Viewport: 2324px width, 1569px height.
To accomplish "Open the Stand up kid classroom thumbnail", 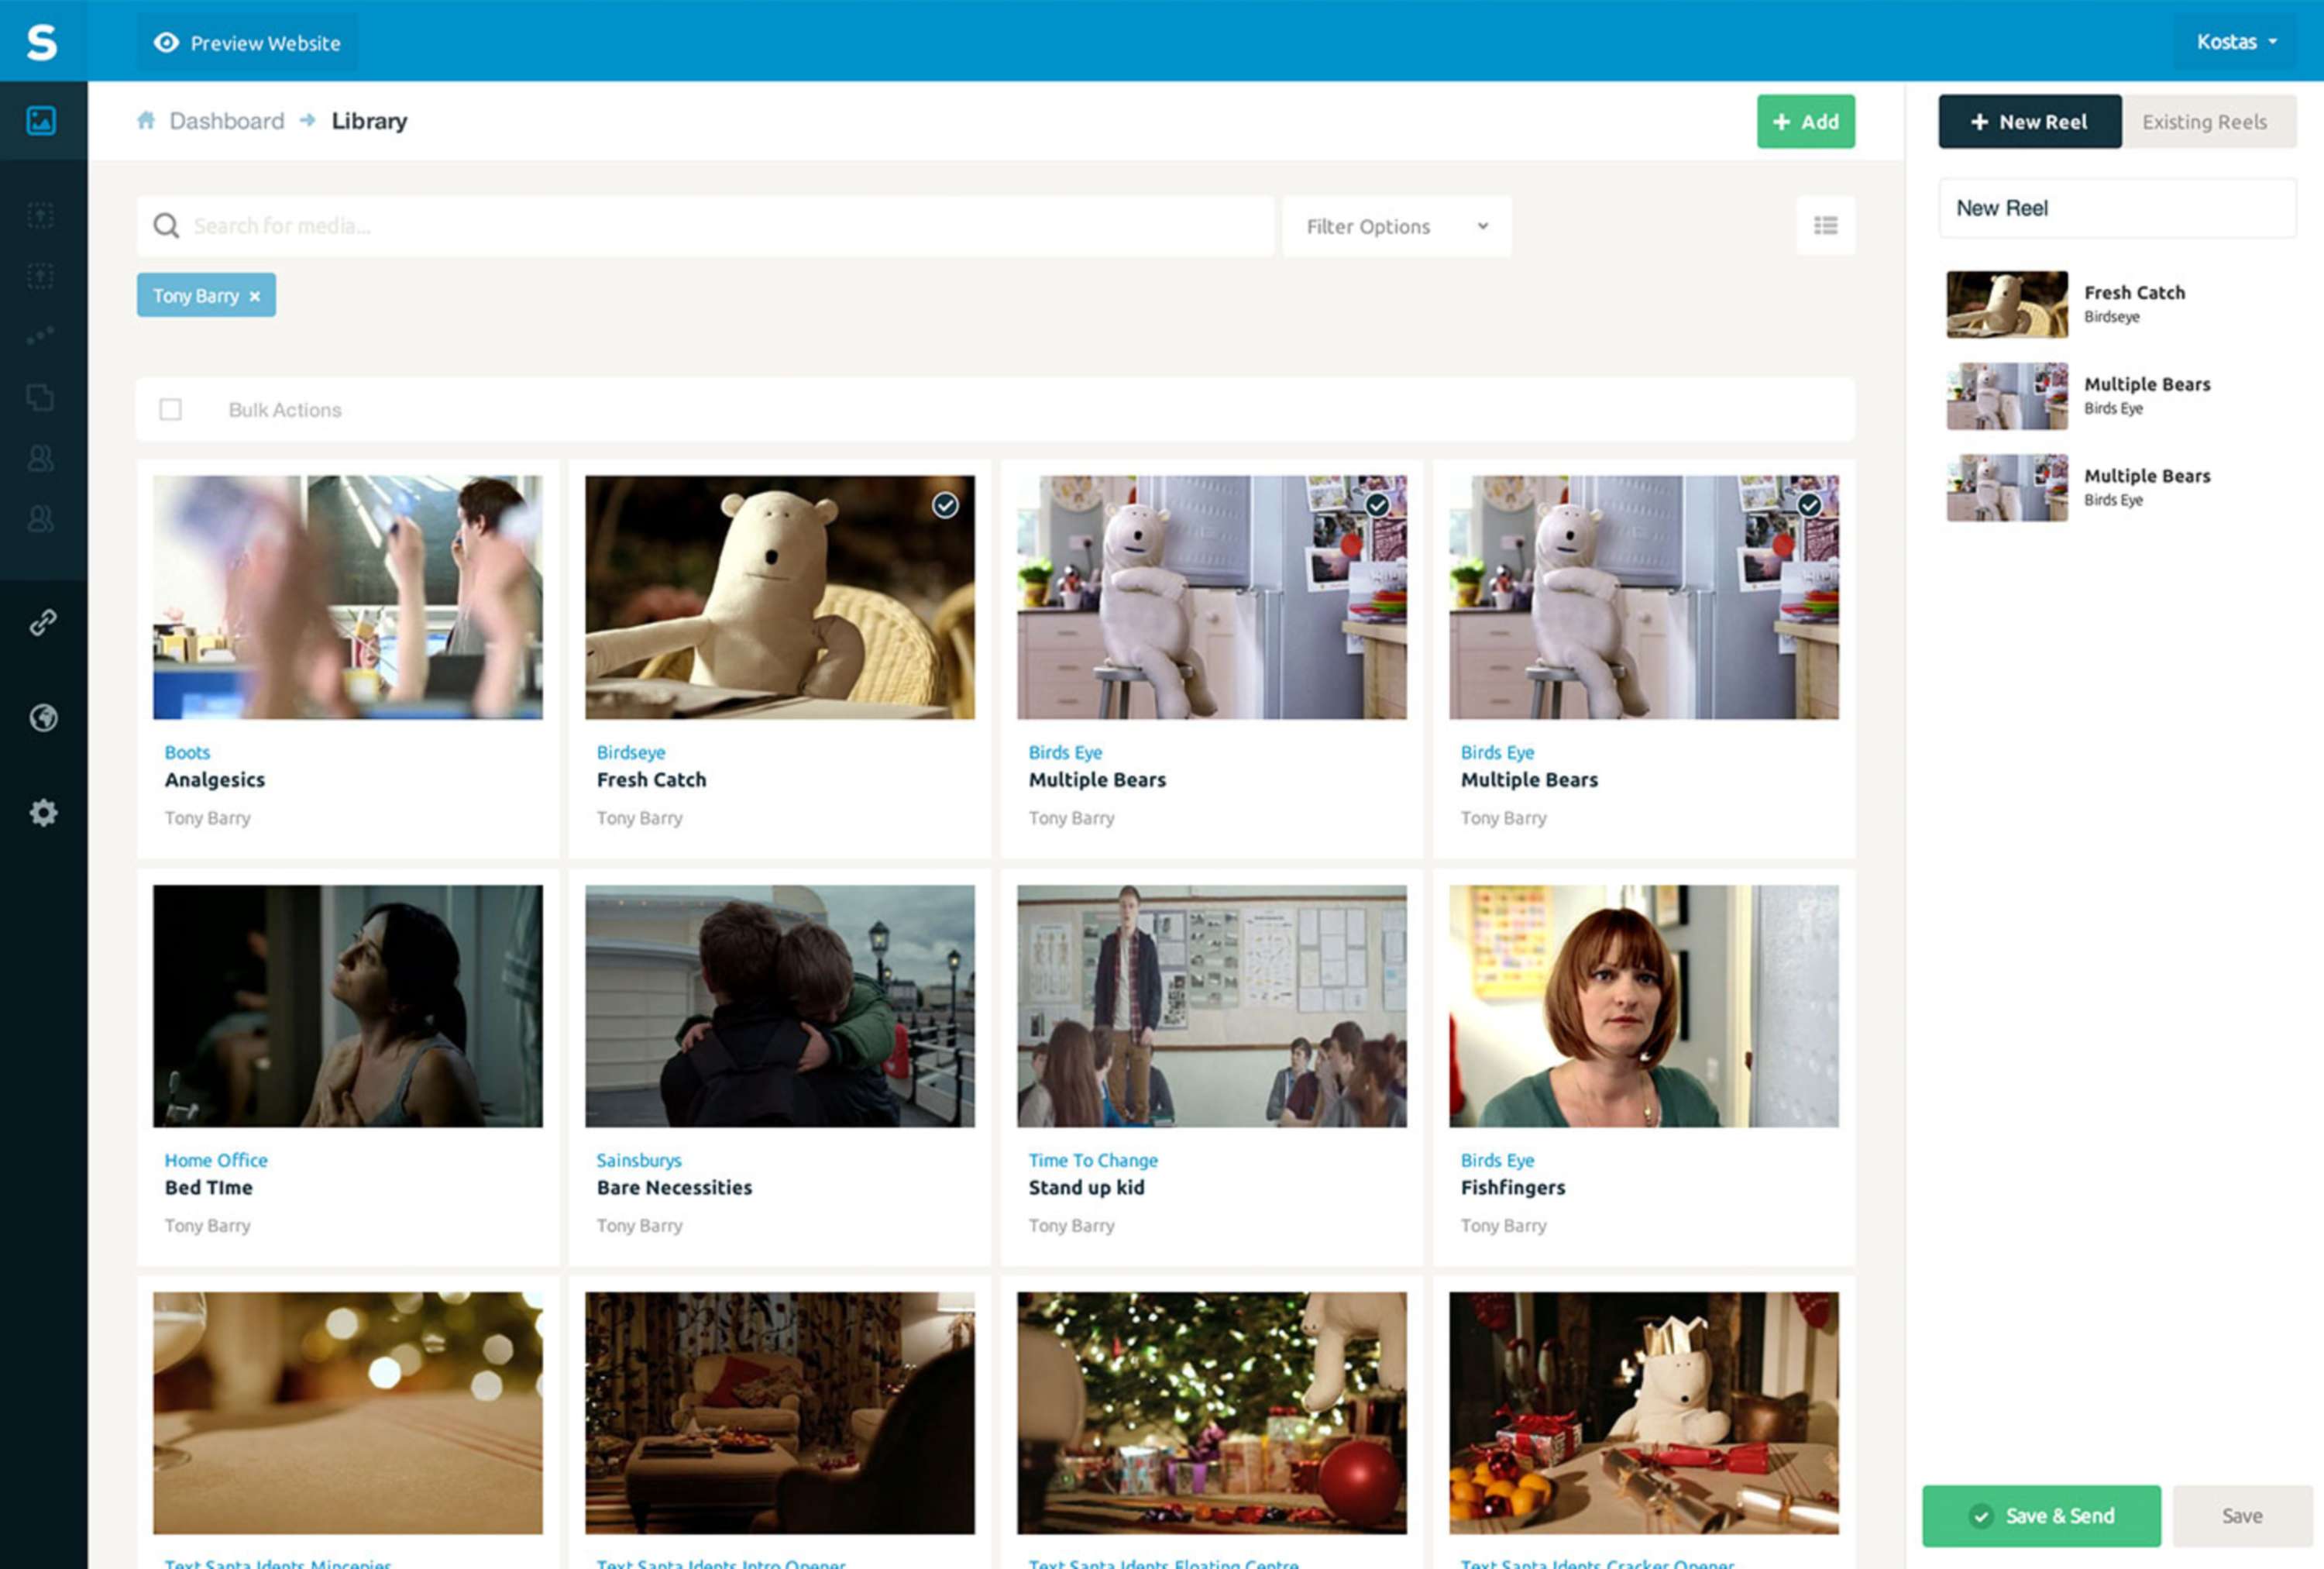I will click(1212, 1006).
